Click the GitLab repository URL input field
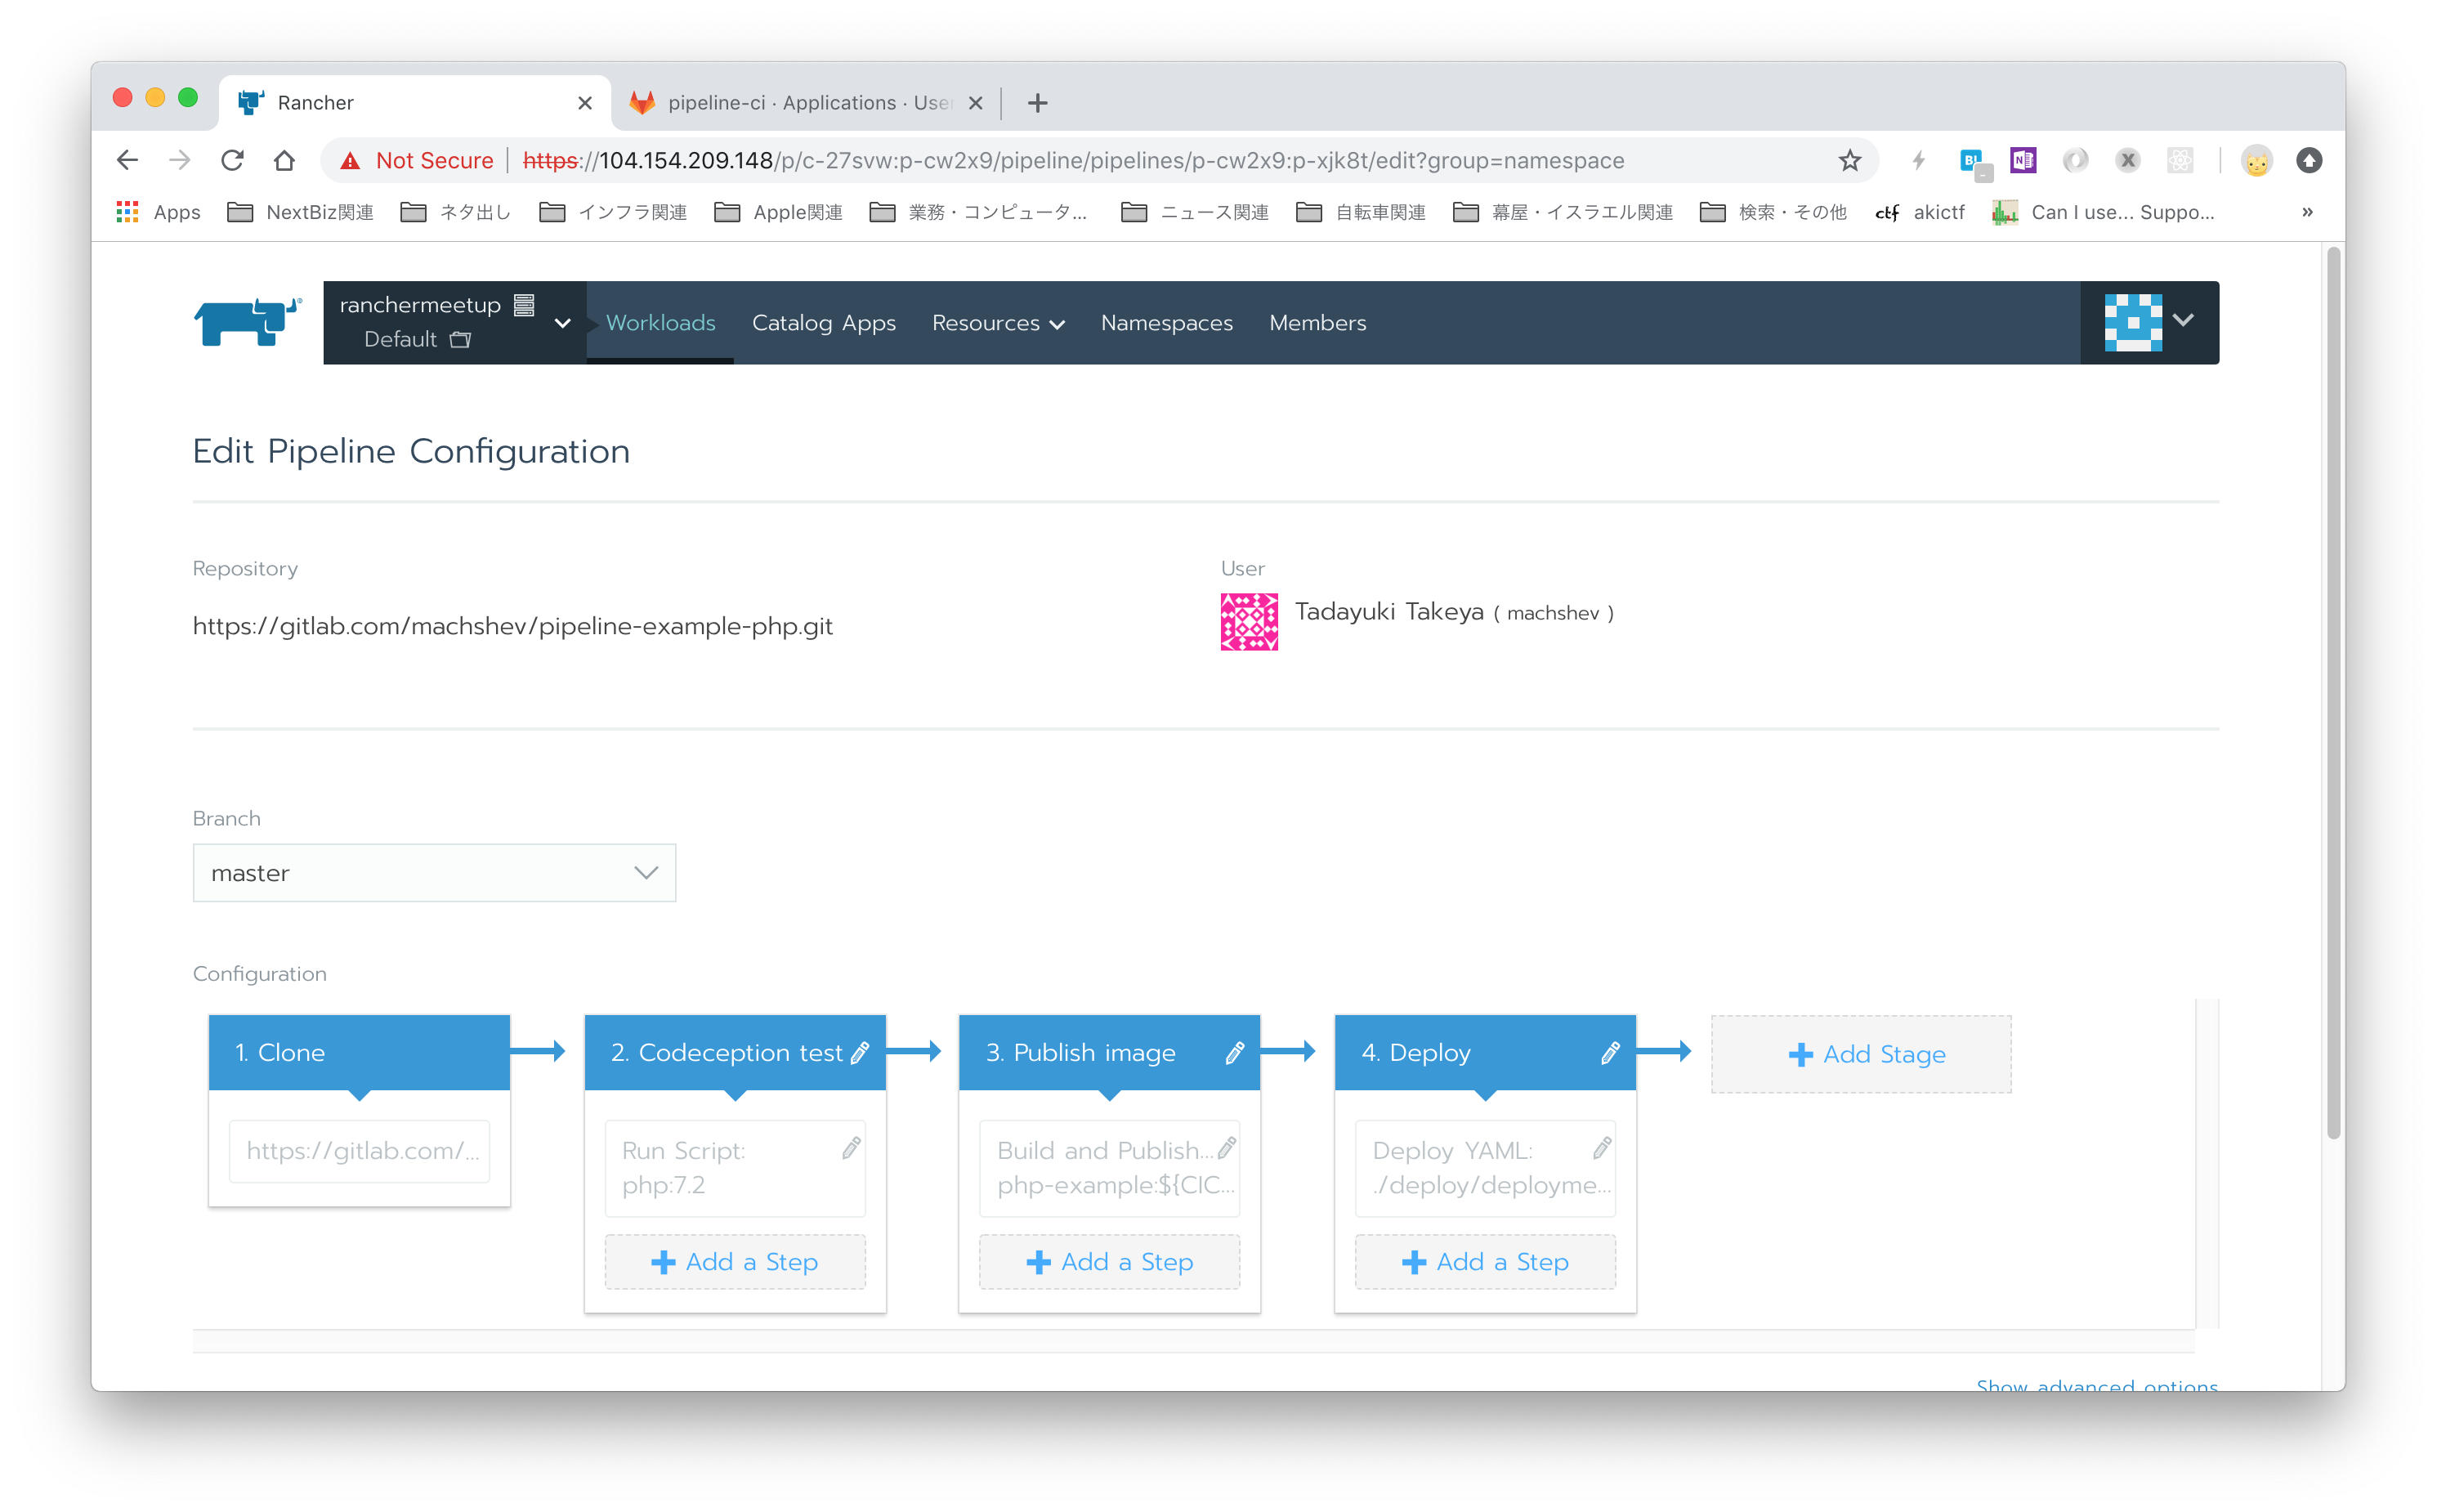 [x=514, y=625]
